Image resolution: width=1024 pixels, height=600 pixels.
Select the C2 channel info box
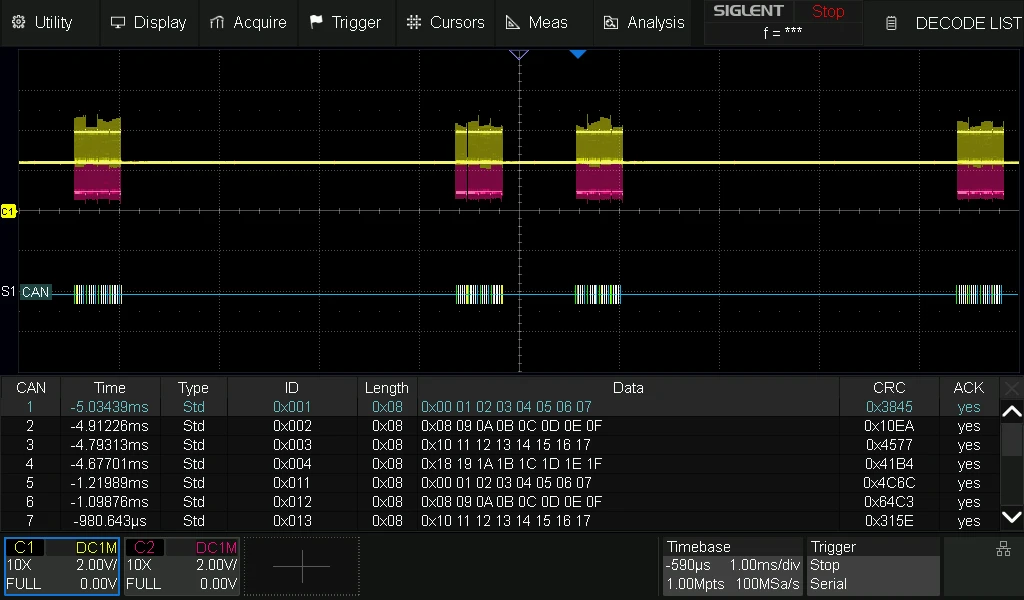(182, 565)
